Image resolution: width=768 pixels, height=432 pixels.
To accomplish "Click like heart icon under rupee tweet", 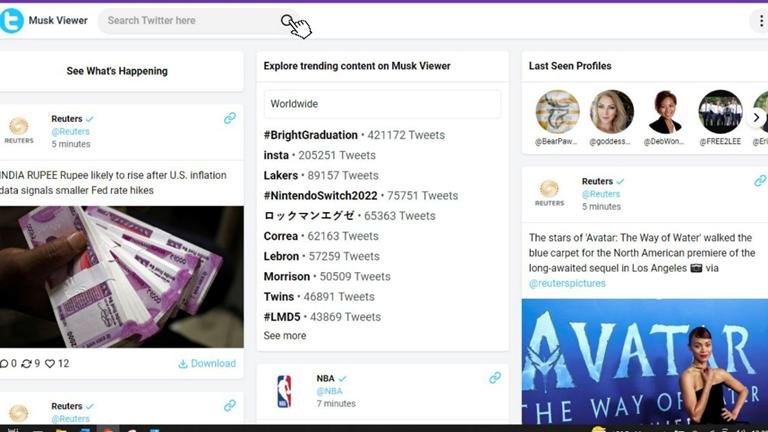I will click(50, 364).
